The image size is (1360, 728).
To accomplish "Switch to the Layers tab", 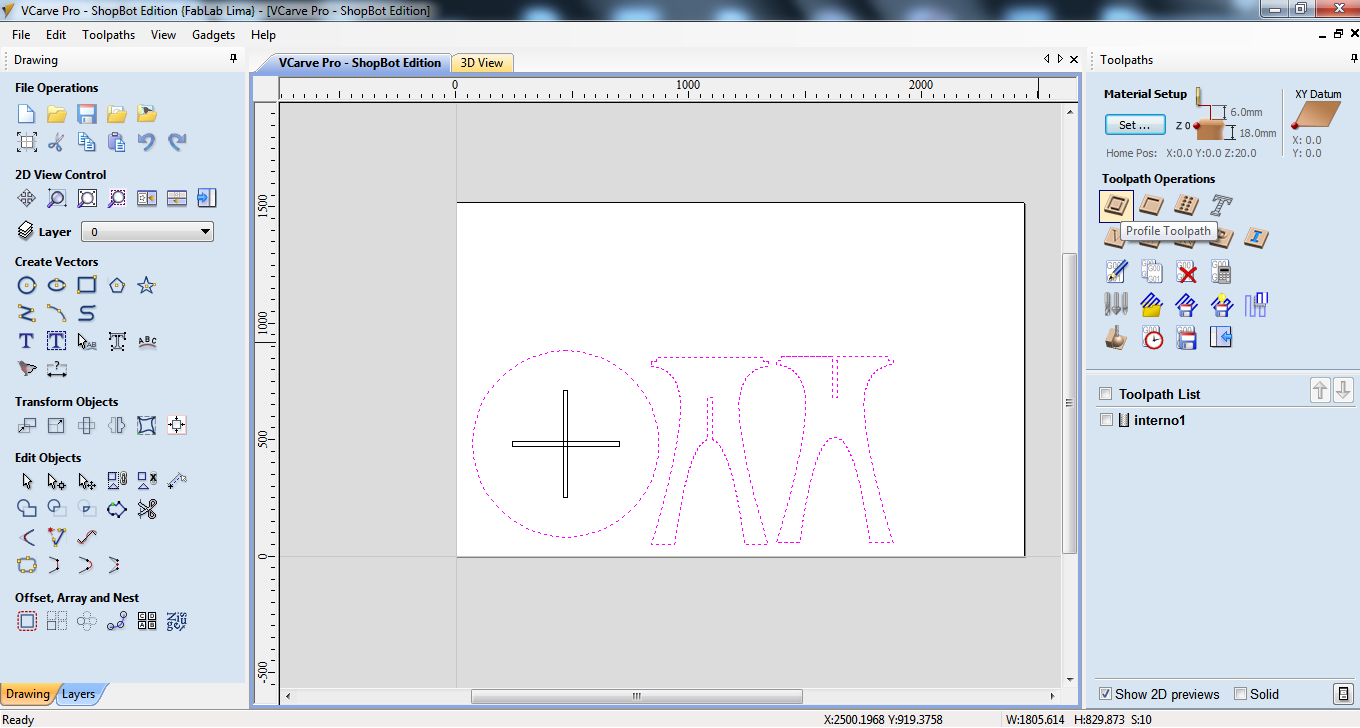I will click(x=78, y=694).
